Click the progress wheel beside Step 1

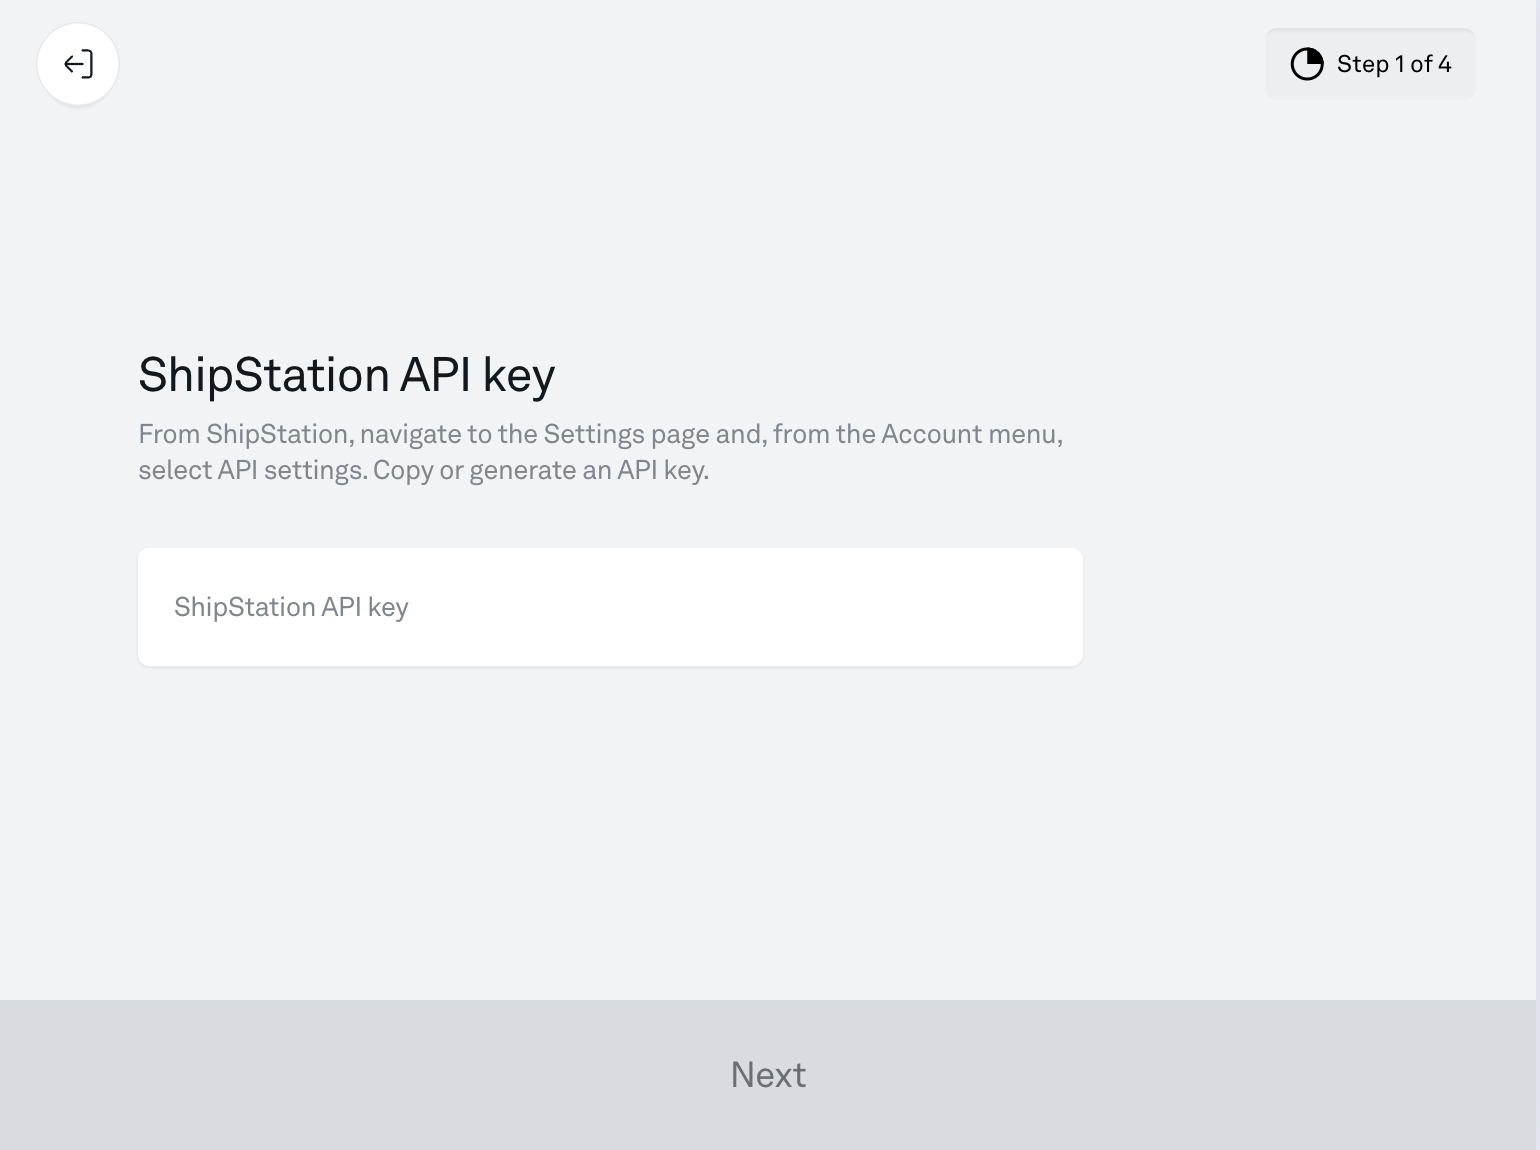point(1306,63)
